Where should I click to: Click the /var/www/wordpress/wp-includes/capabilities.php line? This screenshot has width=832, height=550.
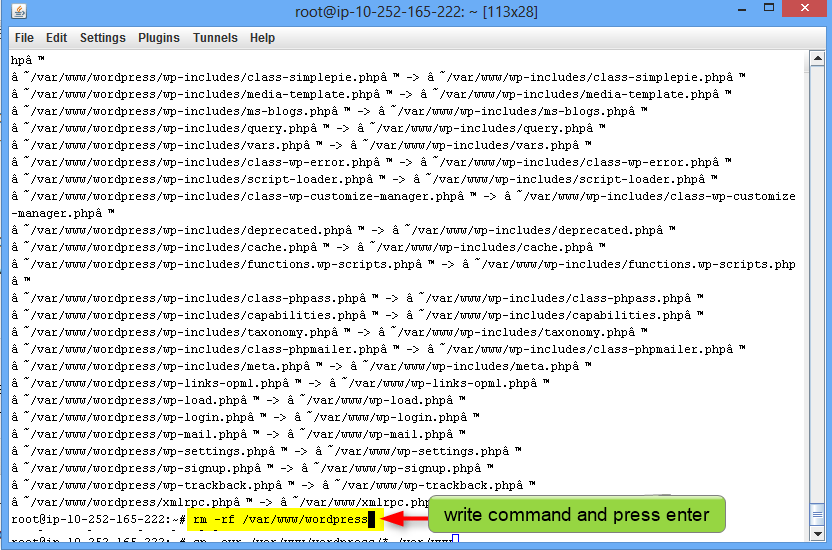point(357,315)
